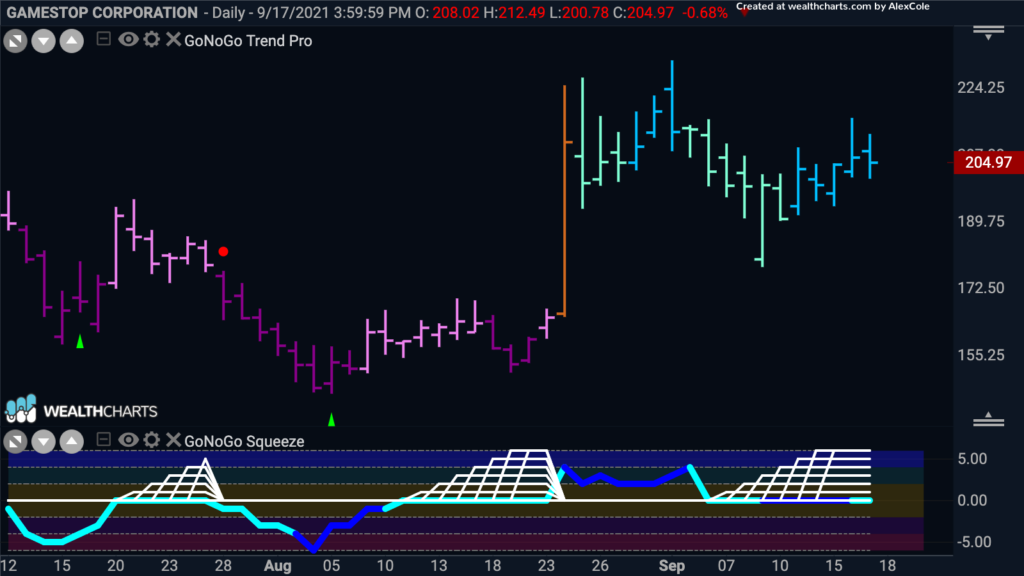
Task: Click price scale top adjust handle
Action: click(988, 33)
